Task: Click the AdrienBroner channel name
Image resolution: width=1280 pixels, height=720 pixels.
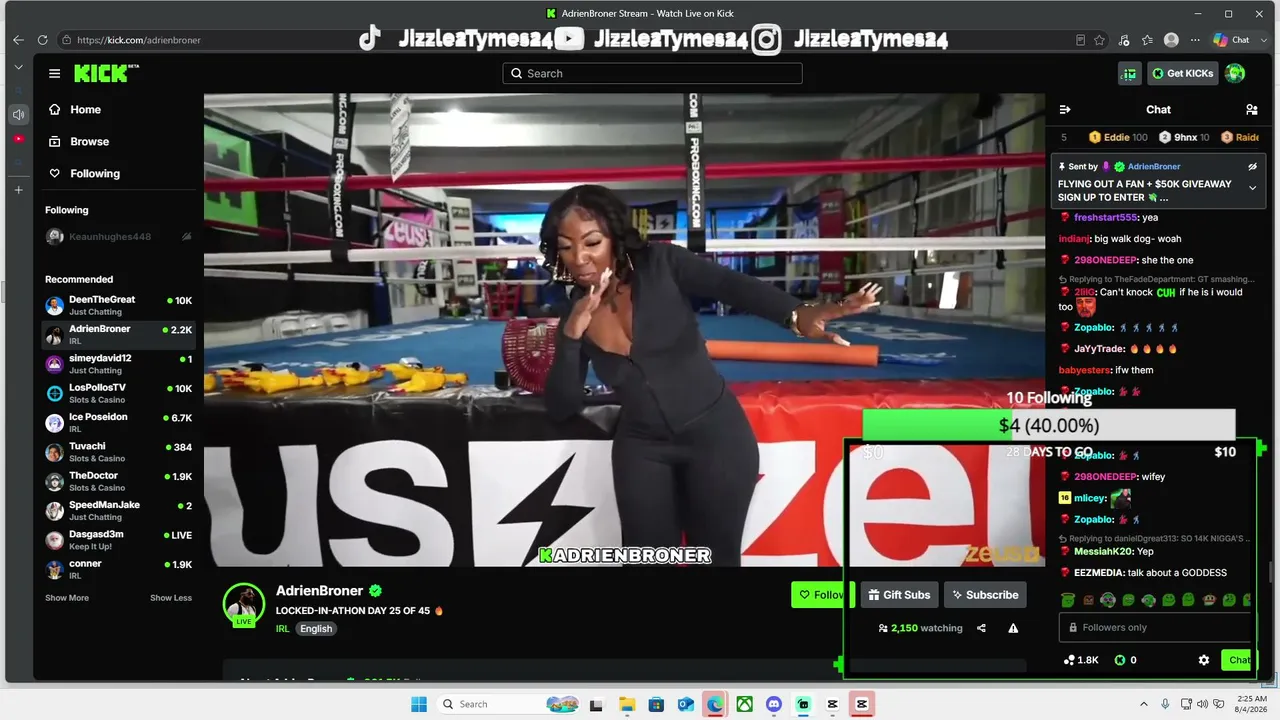Action: point(319,591)
